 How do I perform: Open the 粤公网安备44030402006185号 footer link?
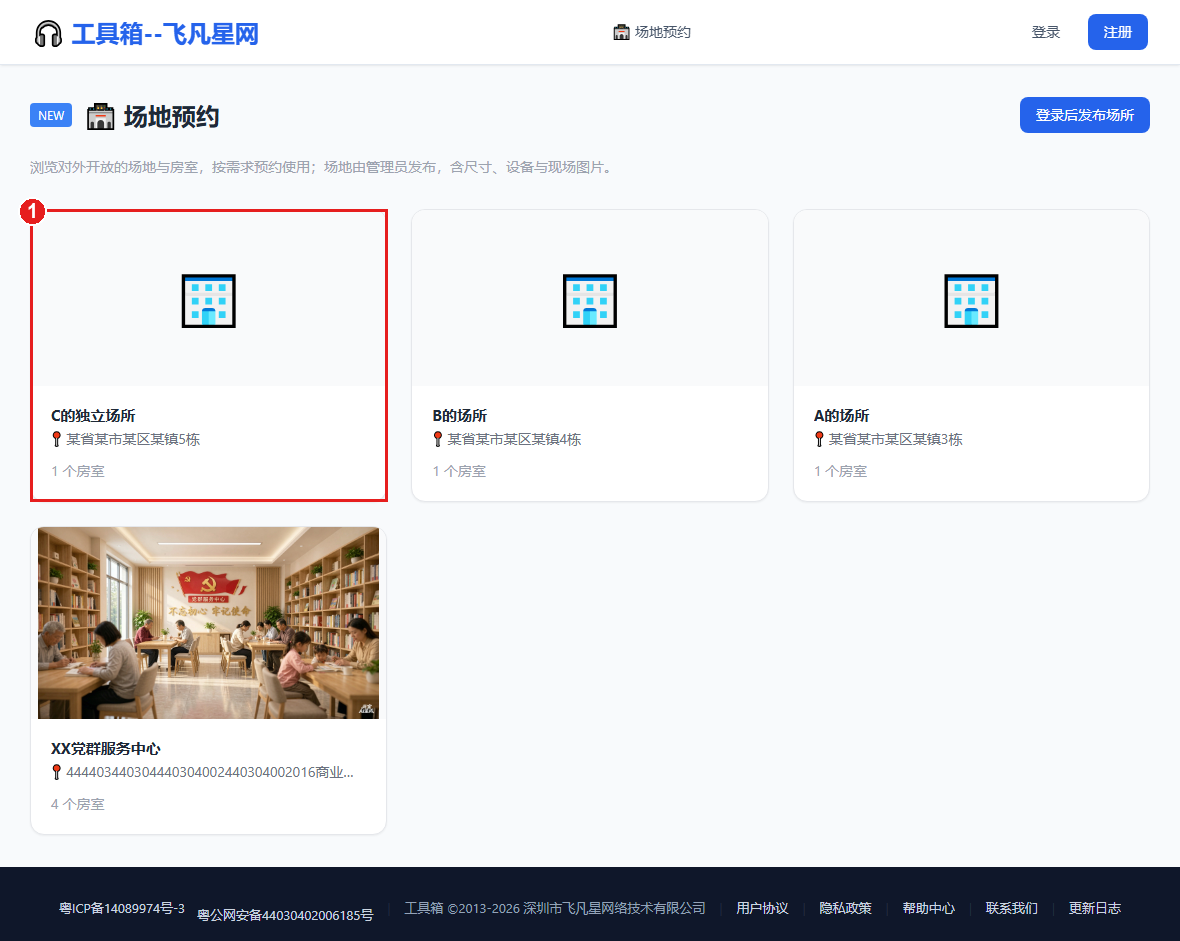(x=285, y=915)
